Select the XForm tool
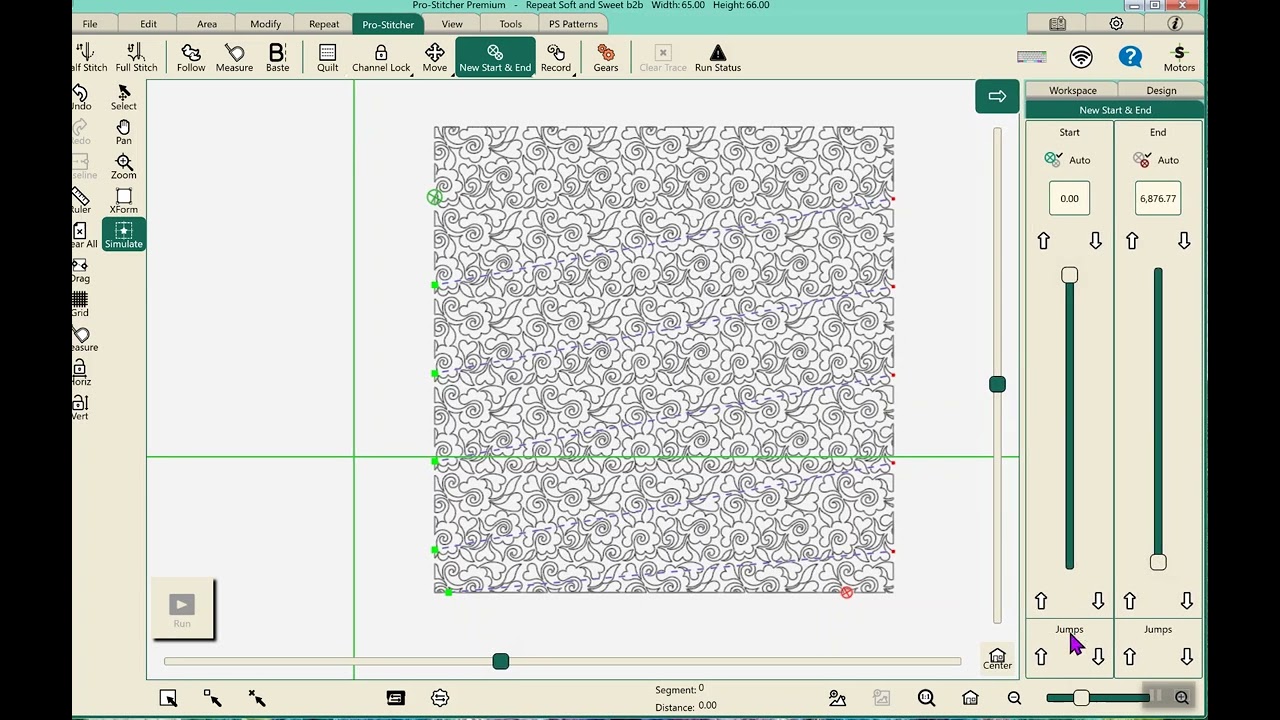The width and height of the screenshot is (1280, 720). point(123,201)
